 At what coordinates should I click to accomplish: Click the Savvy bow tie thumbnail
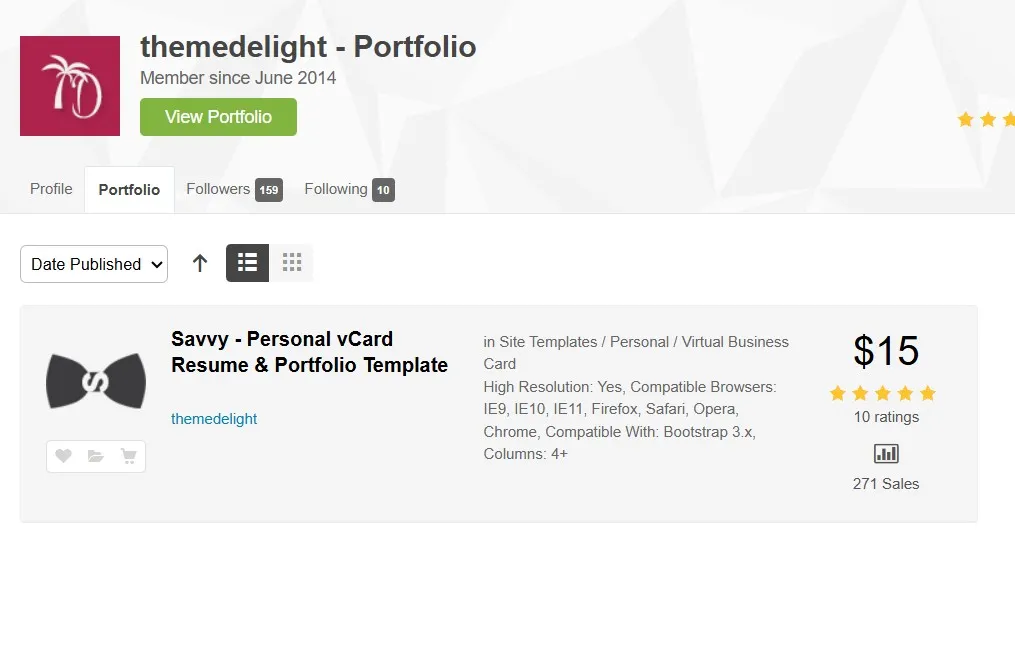96,381
